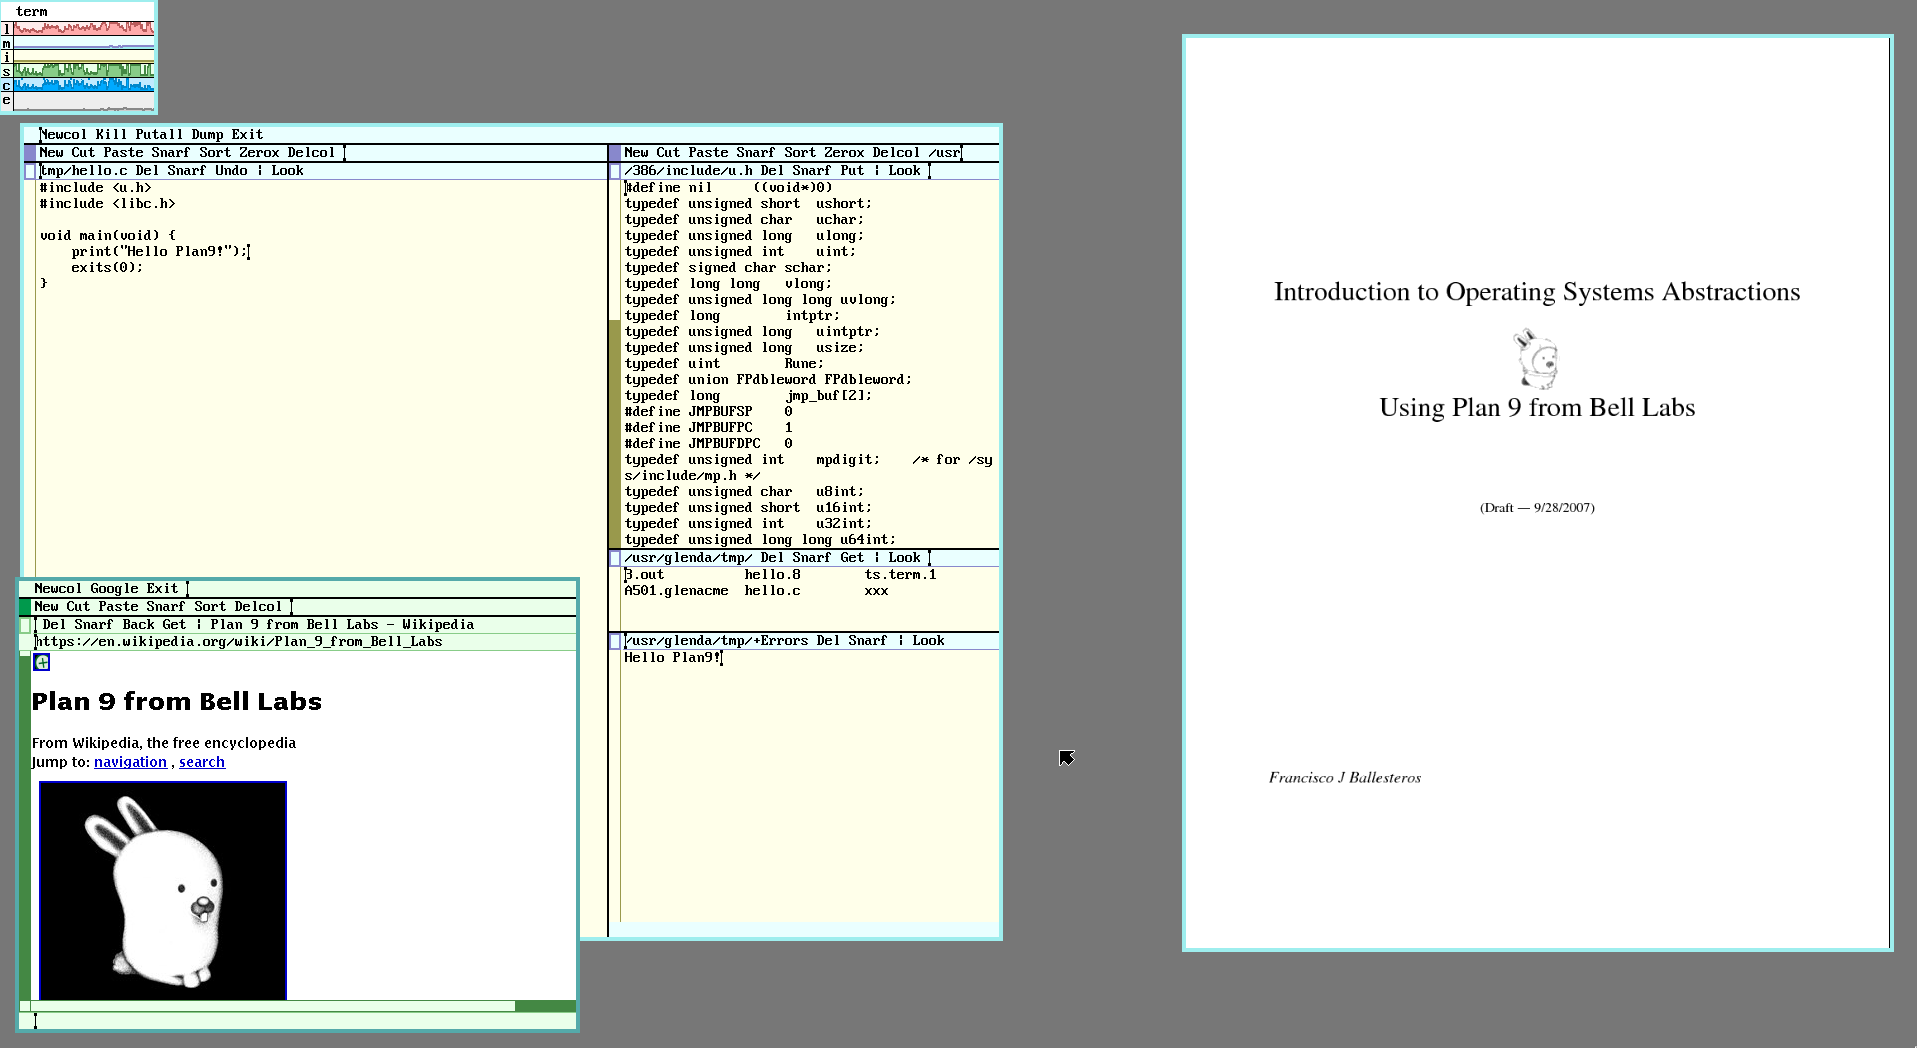
Task: Click the layout box of the /usr/glenda/tmp/ window
Action: click(x=615, y=558)
